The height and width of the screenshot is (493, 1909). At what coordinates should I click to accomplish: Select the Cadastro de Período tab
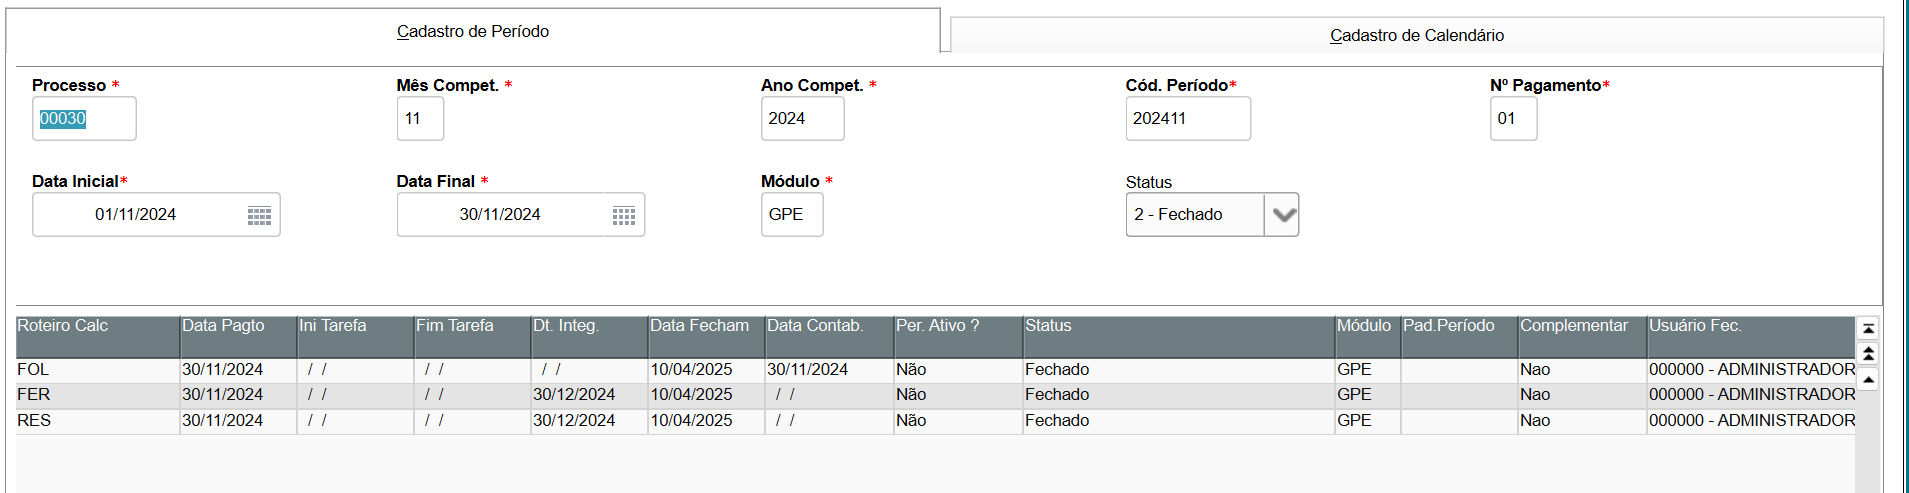473,32
